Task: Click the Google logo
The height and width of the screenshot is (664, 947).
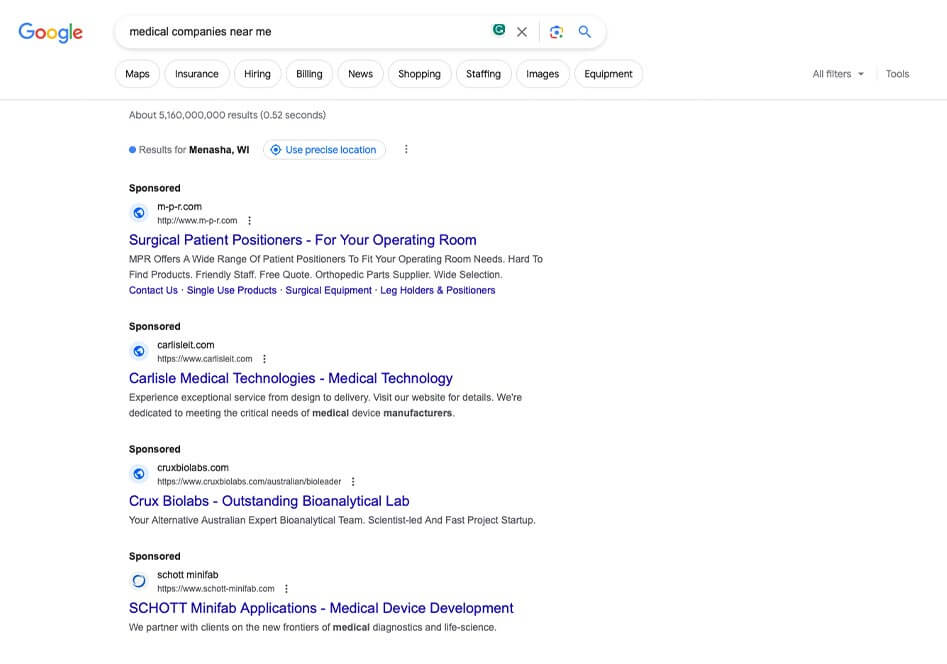Action: [x=50, y=32]
